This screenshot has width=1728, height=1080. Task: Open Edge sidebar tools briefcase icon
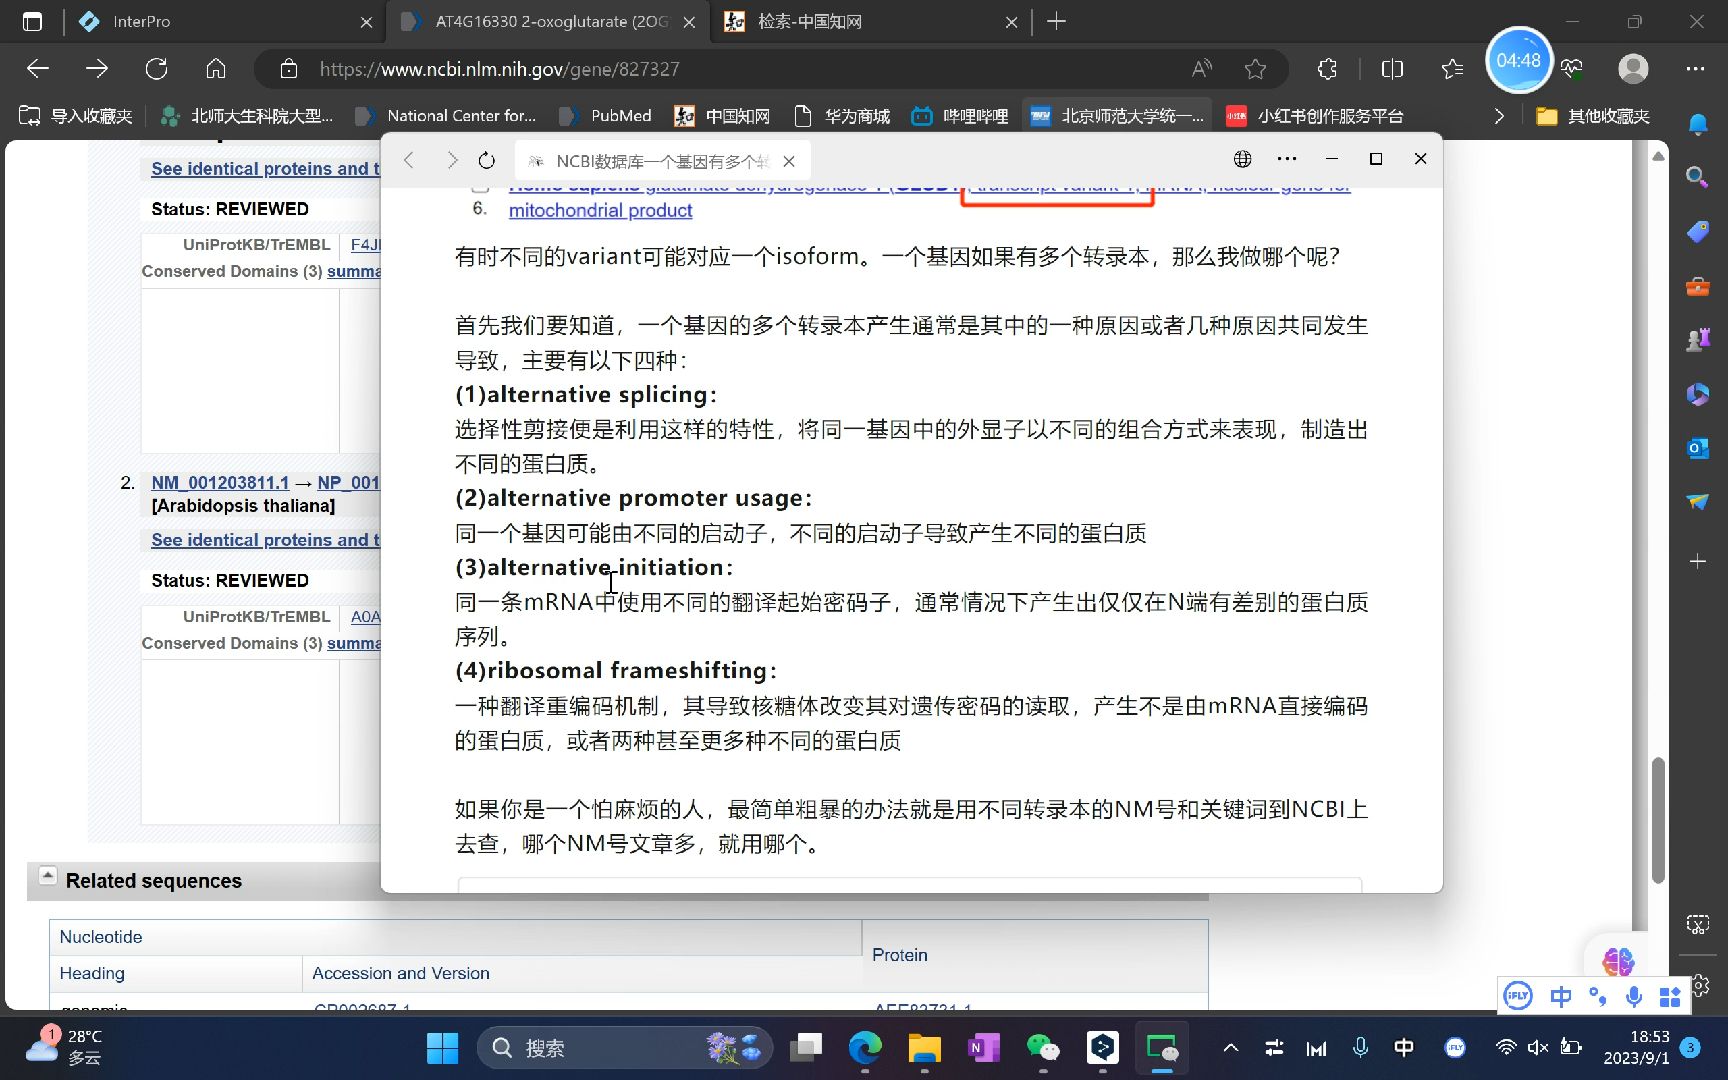(x=1697, y=287)
